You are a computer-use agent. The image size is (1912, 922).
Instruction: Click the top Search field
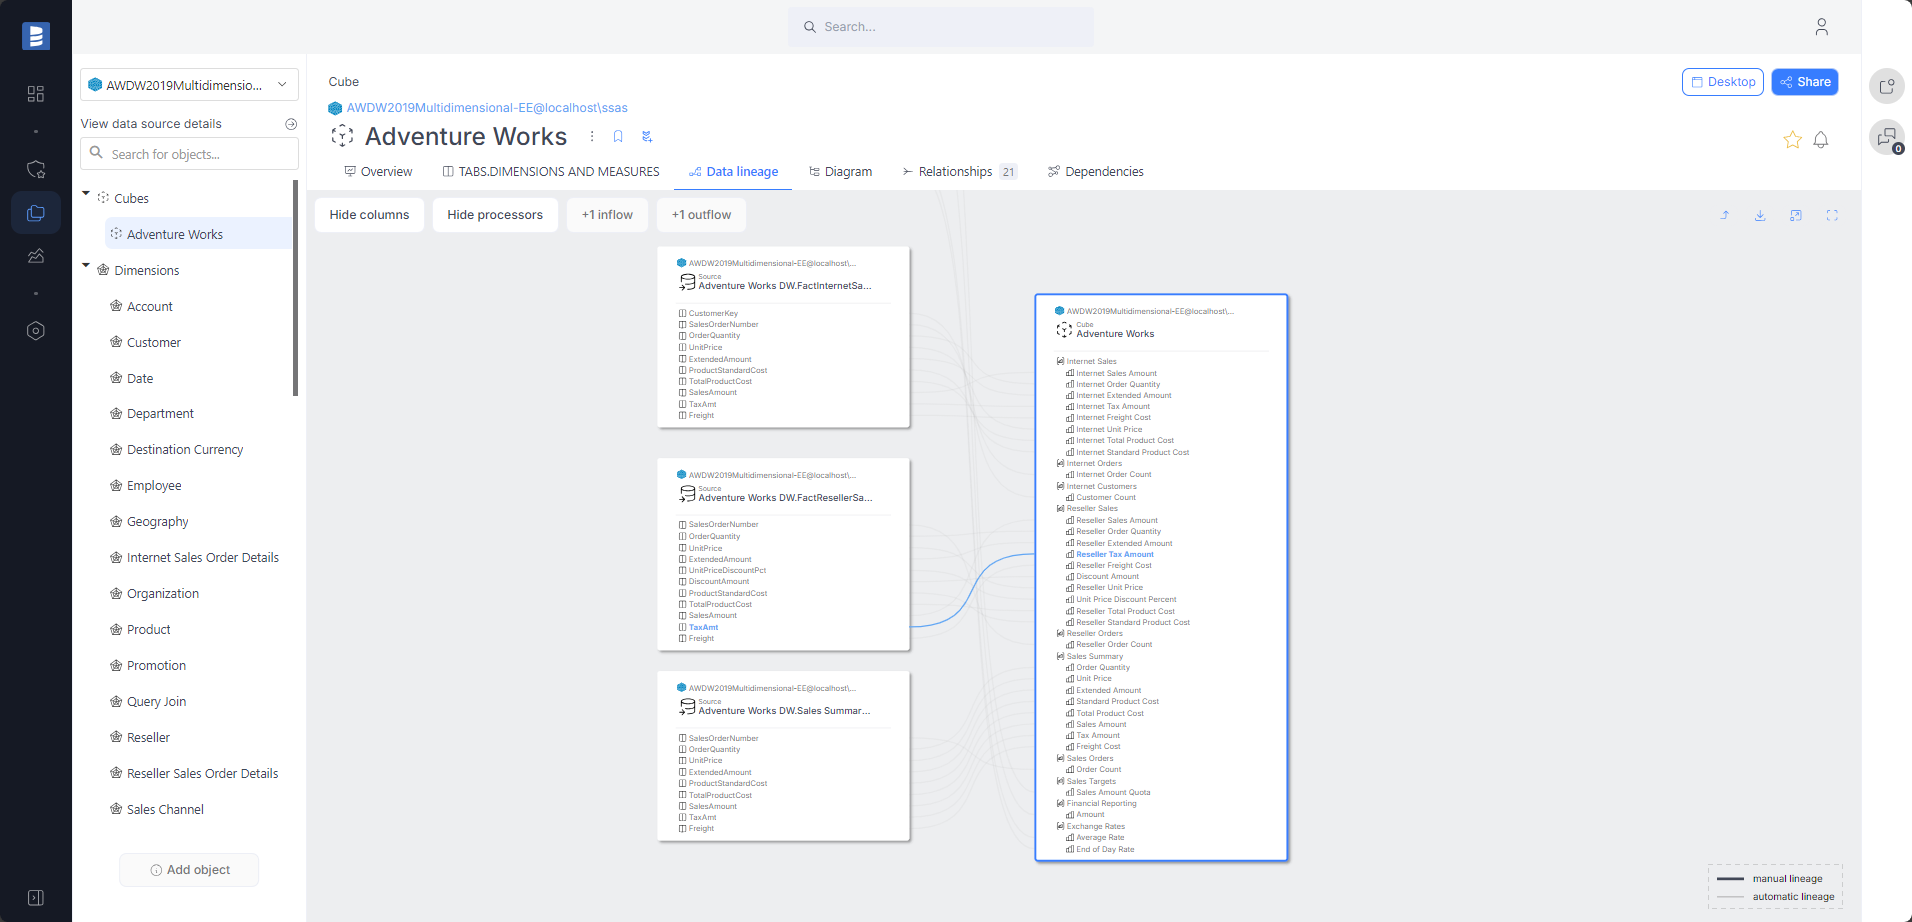click(x=941, y=27)
